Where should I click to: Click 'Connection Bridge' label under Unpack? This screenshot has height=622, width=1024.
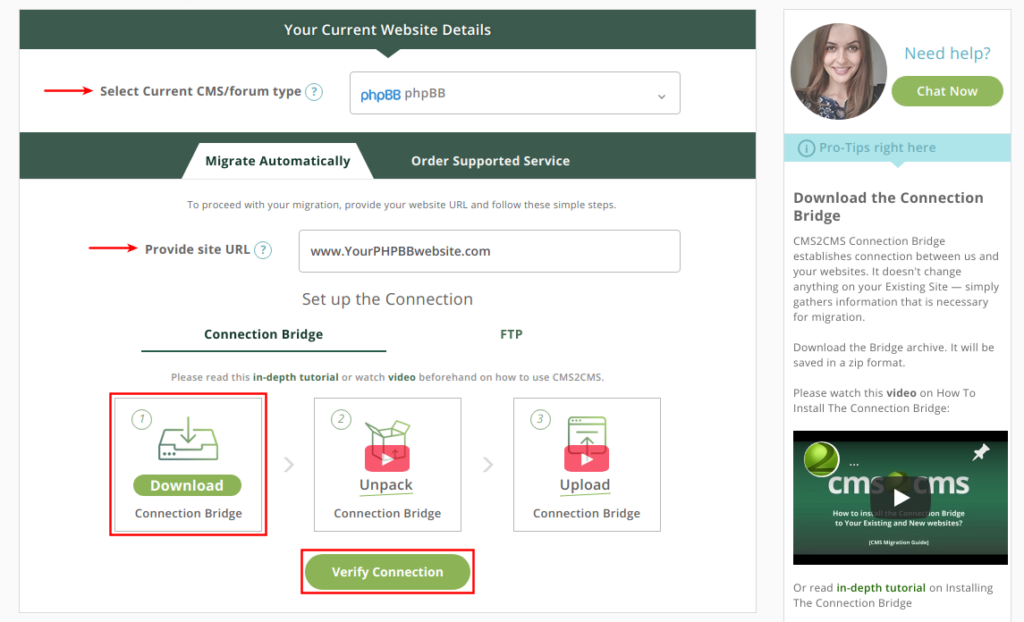coord(387,514)
